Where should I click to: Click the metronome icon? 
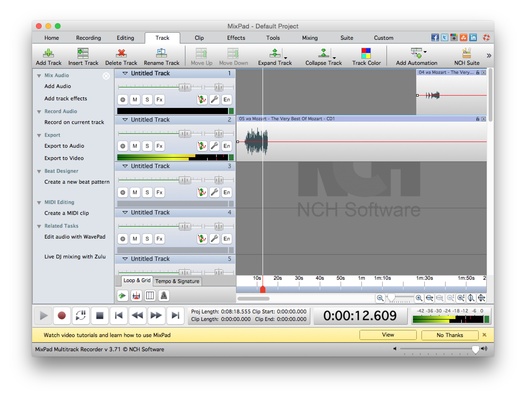pyautogui.click(x=164, y=296)
